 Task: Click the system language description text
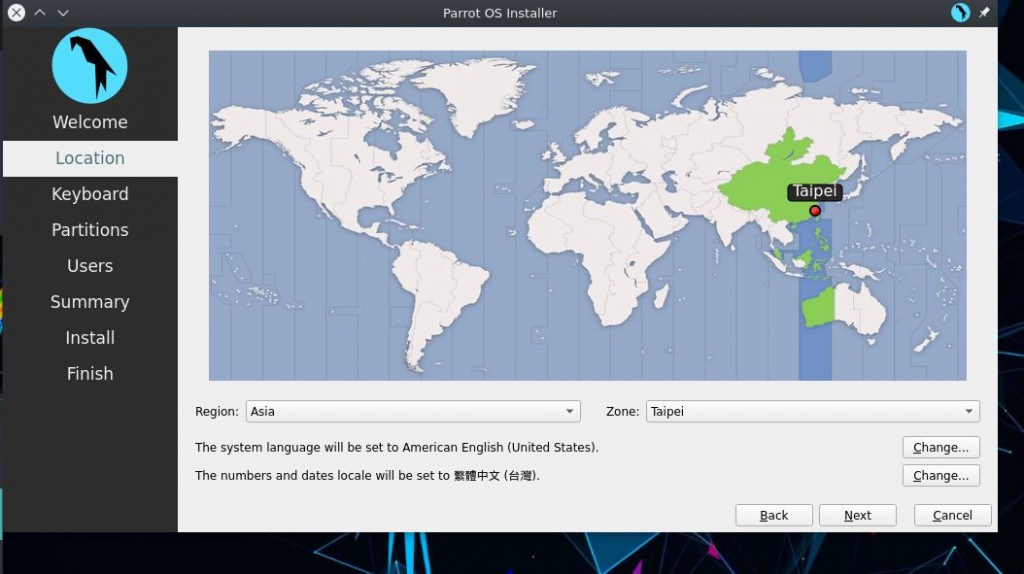(396, 447)
